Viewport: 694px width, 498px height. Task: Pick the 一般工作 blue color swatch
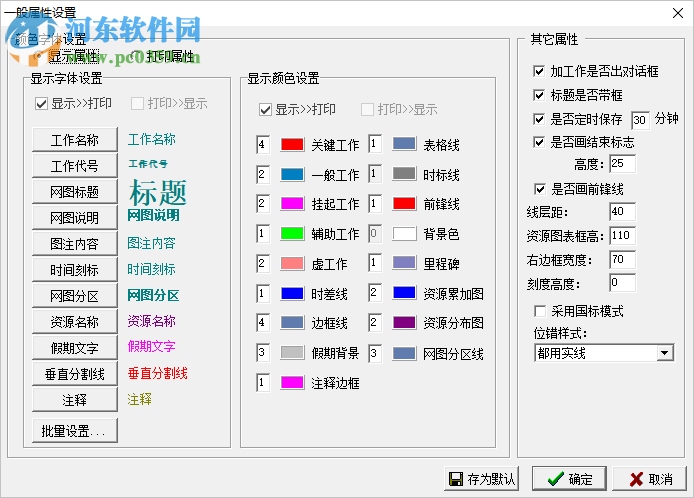tap(292, 174)
